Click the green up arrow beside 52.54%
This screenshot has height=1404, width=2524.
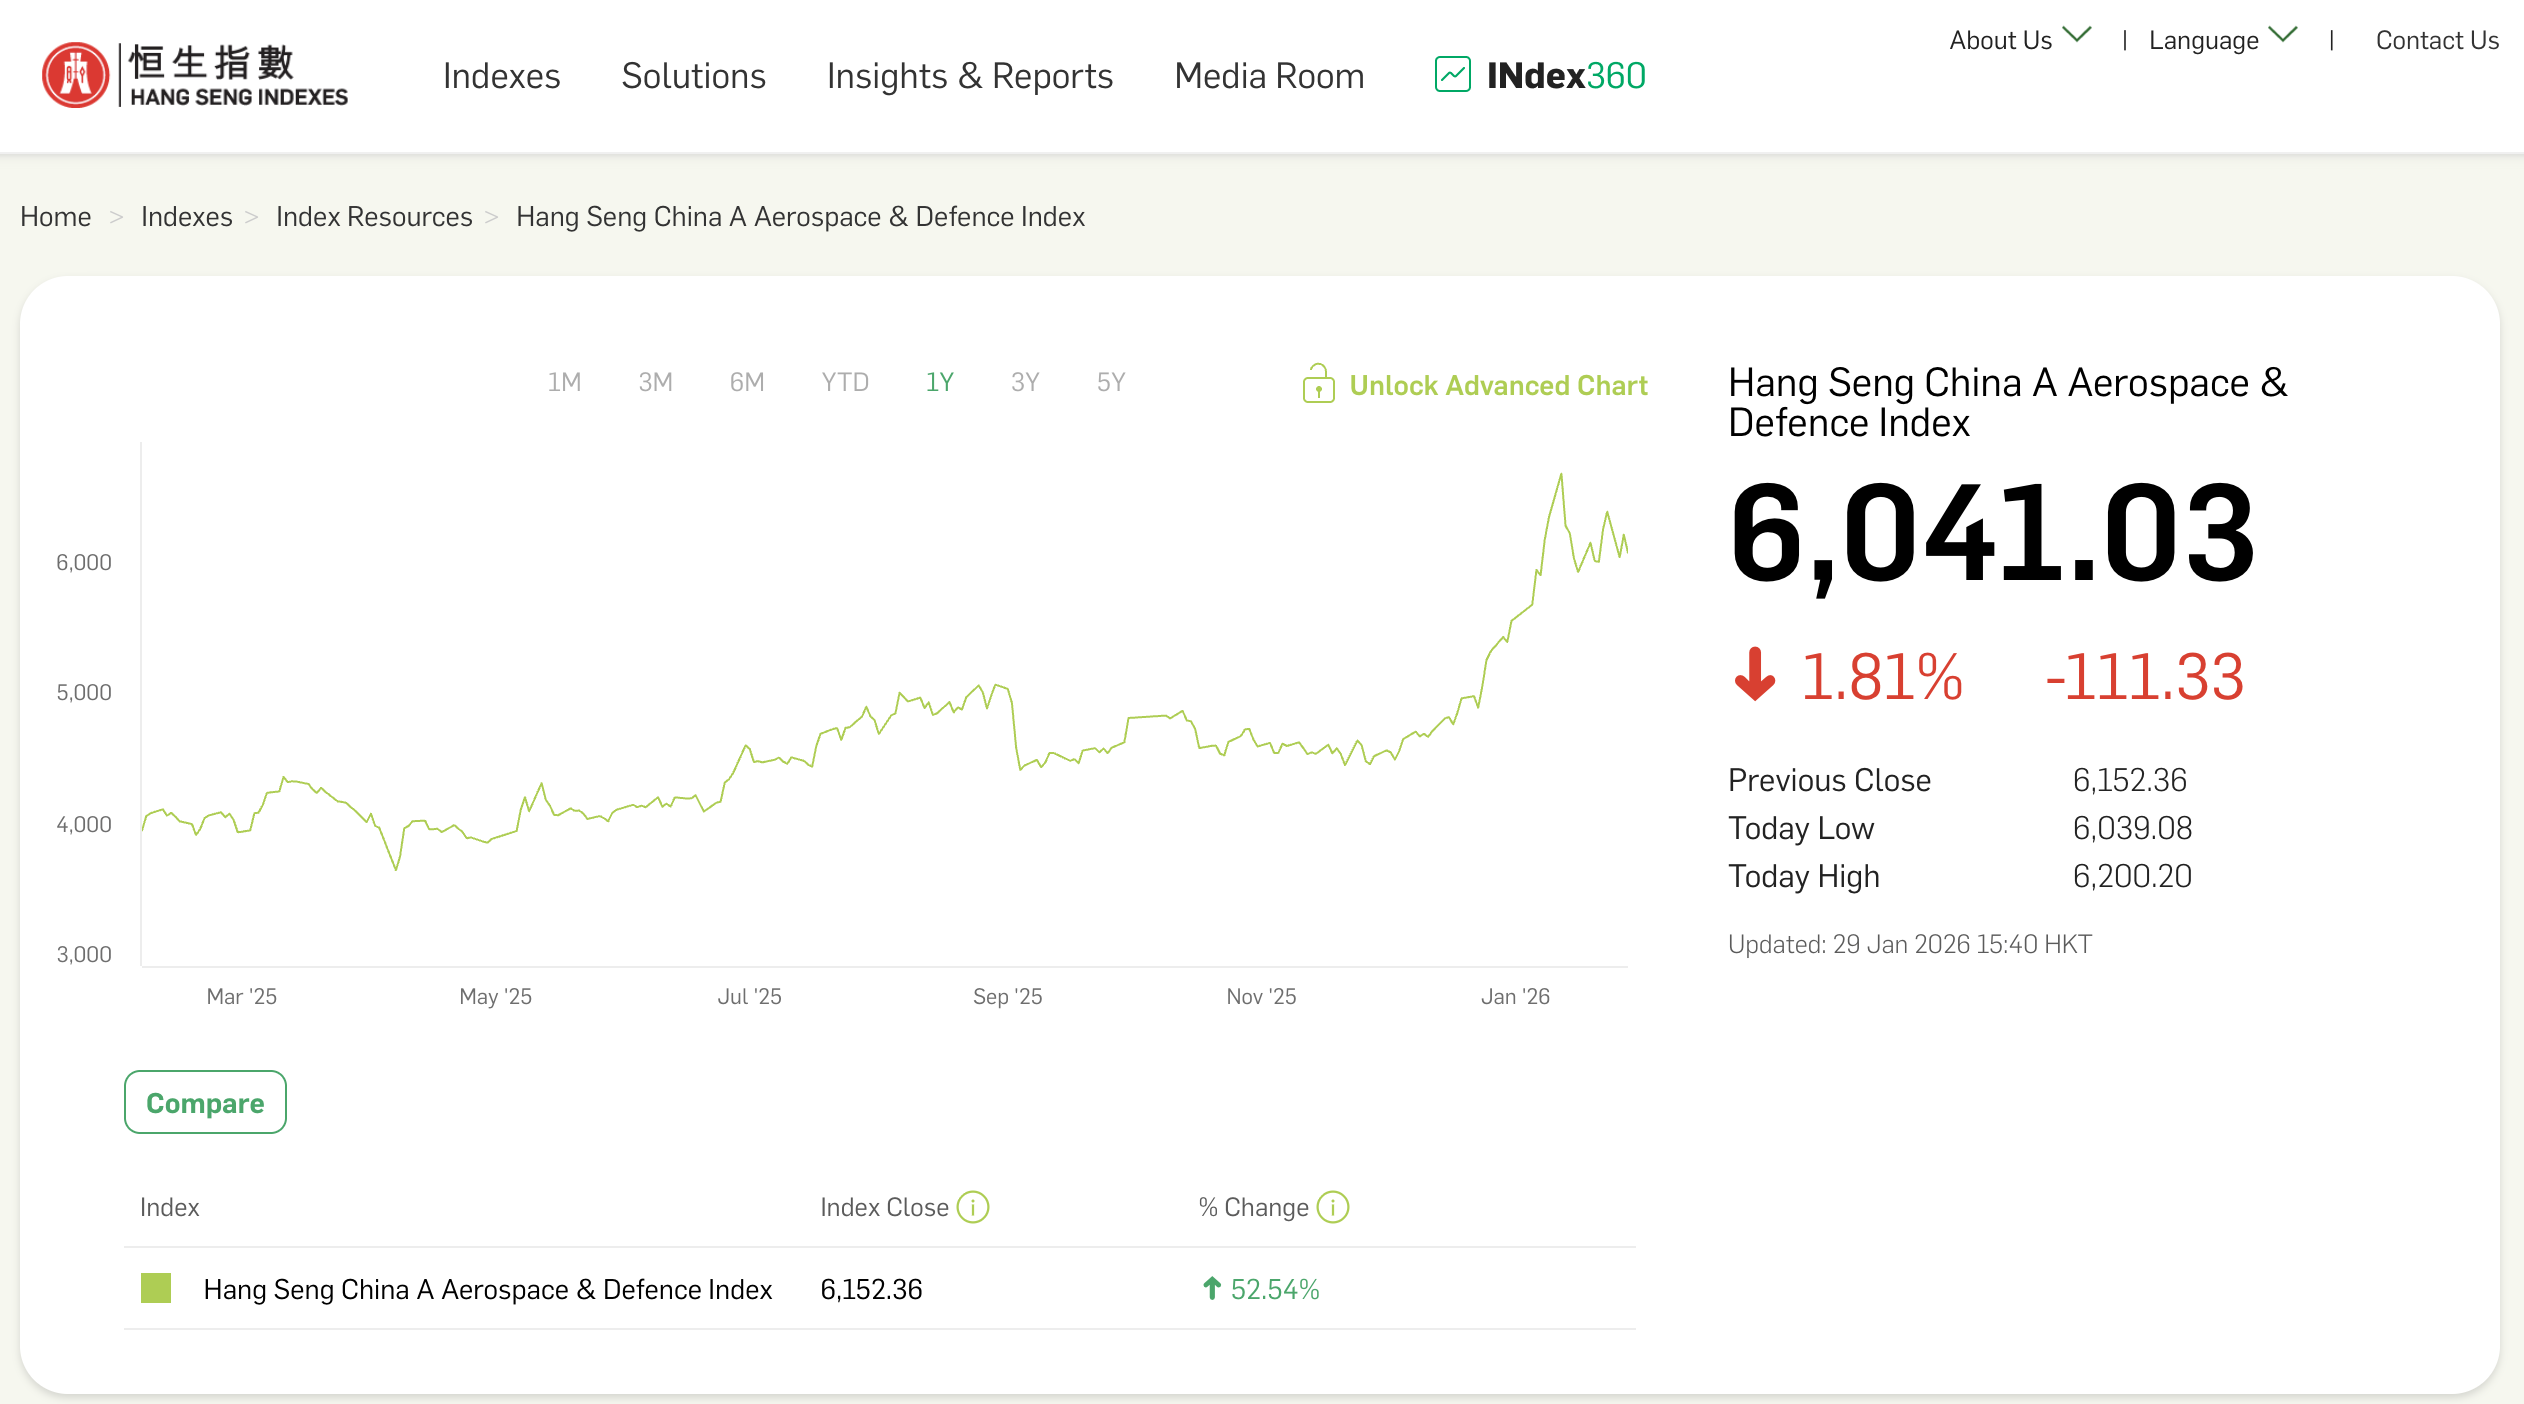(1211, 1289)
